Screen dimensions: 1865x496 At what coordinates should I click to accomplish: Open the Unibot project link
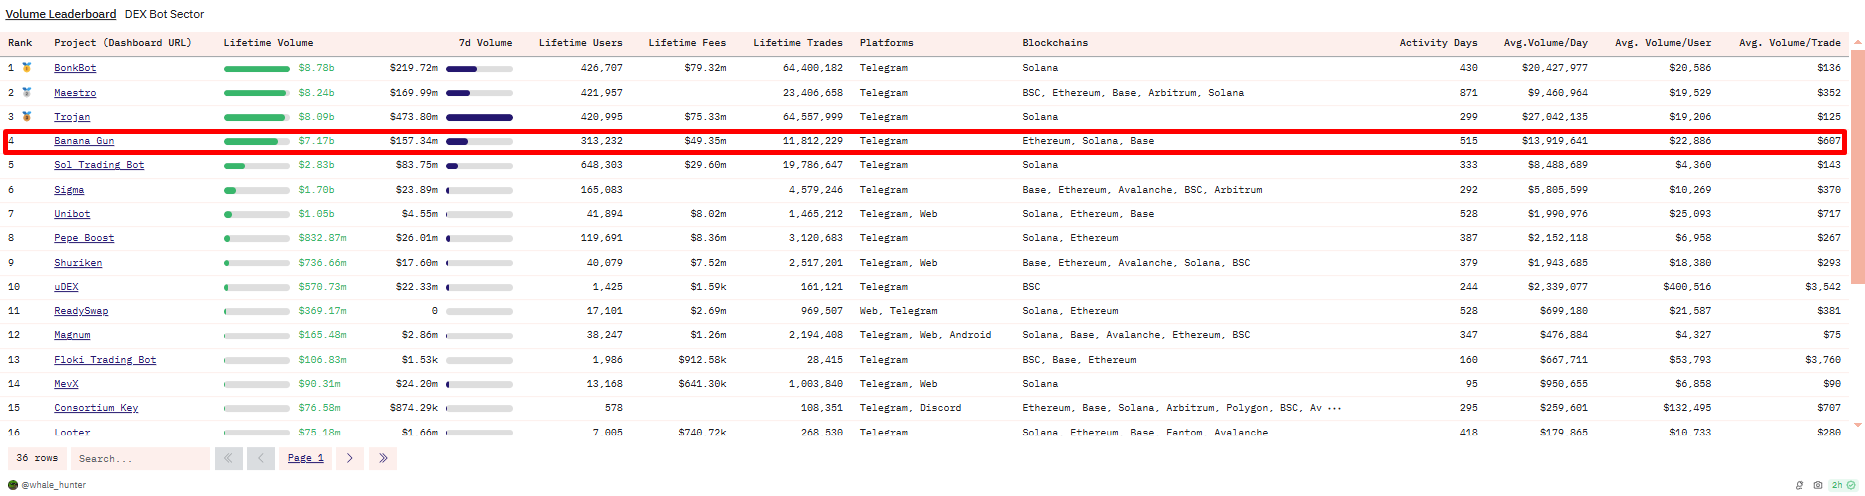72,214
